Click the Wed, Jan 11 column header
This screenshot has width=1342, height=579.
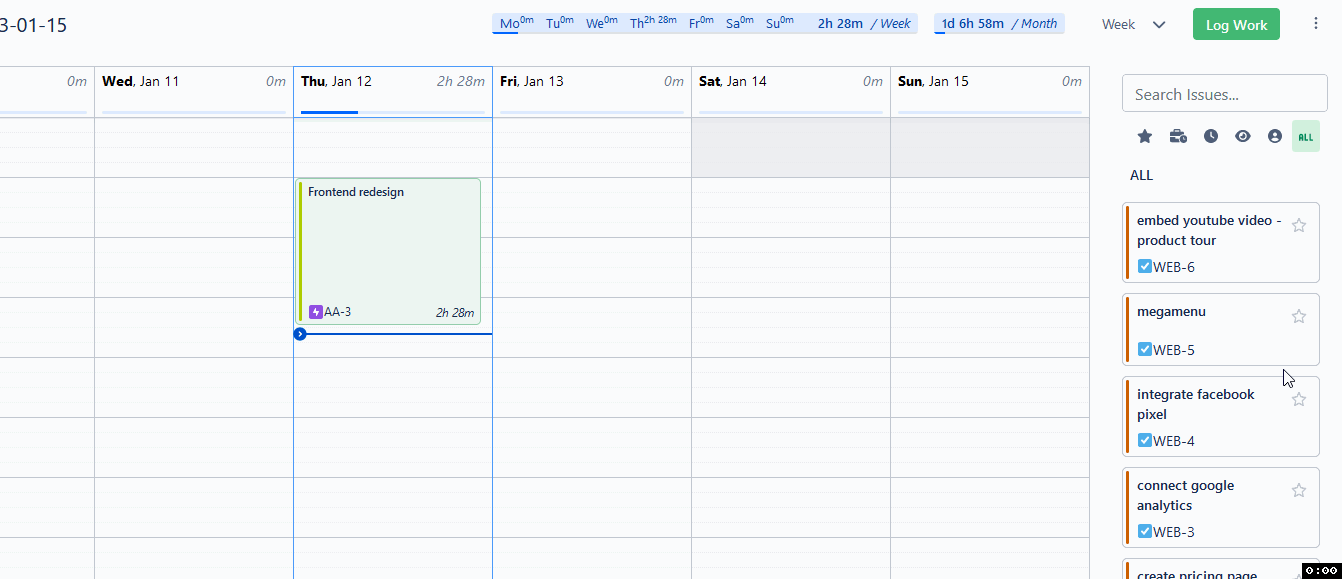point(194,91)
